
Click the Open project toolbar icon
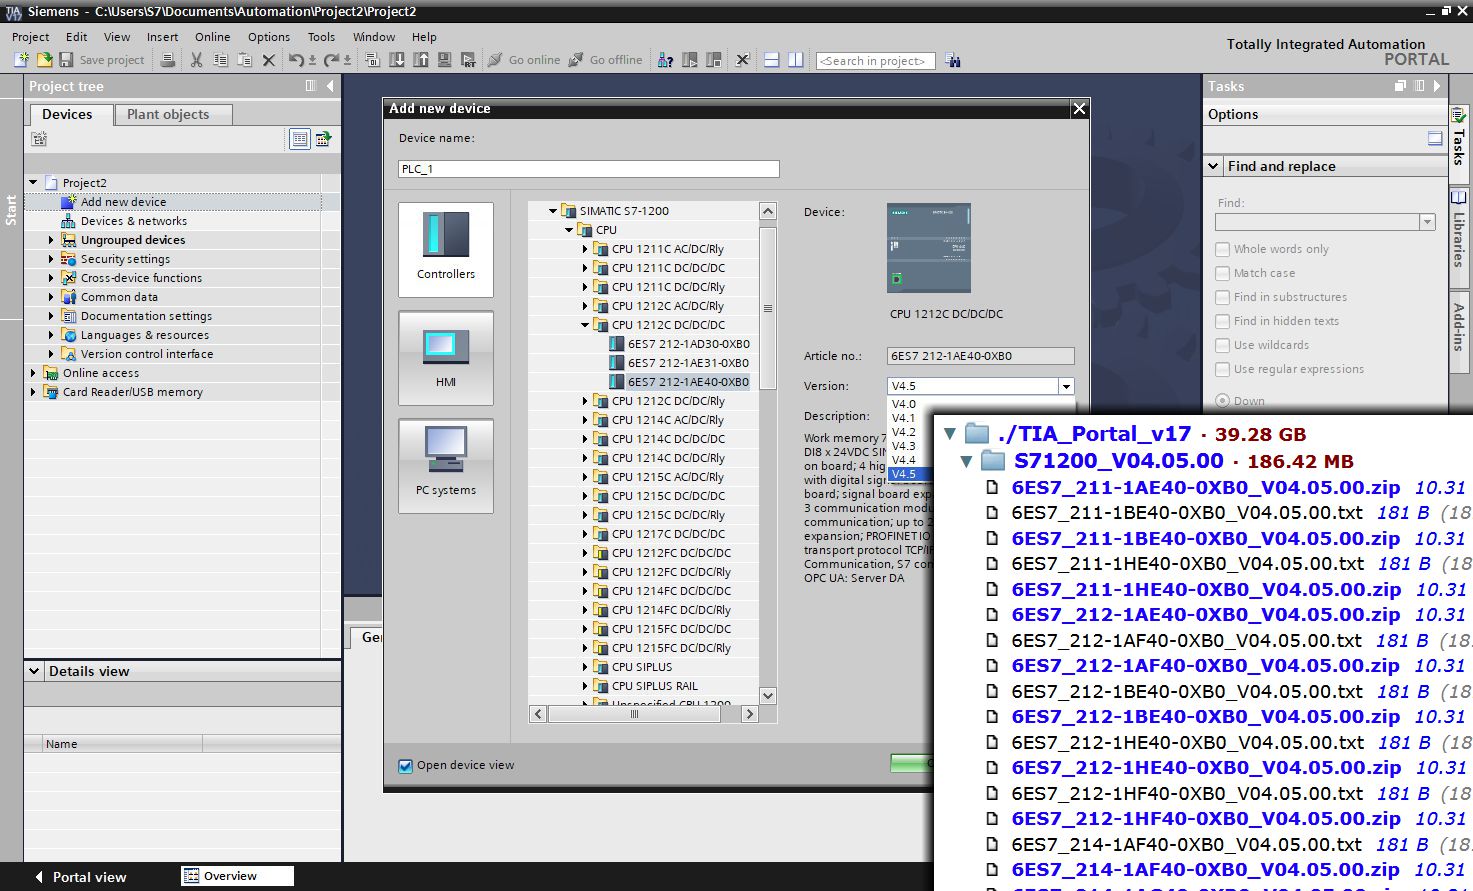point(44,60)
